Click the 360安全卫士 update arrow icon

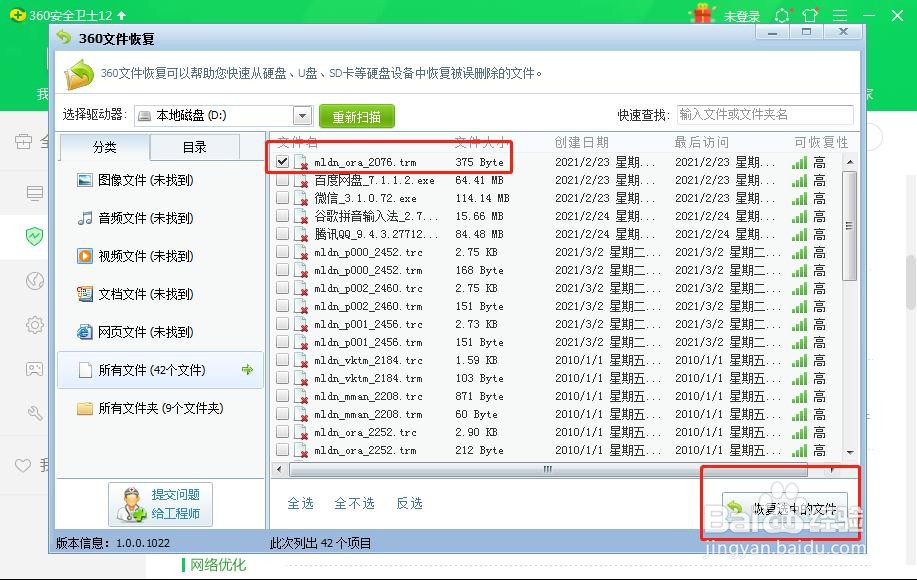tap(122, 15)
